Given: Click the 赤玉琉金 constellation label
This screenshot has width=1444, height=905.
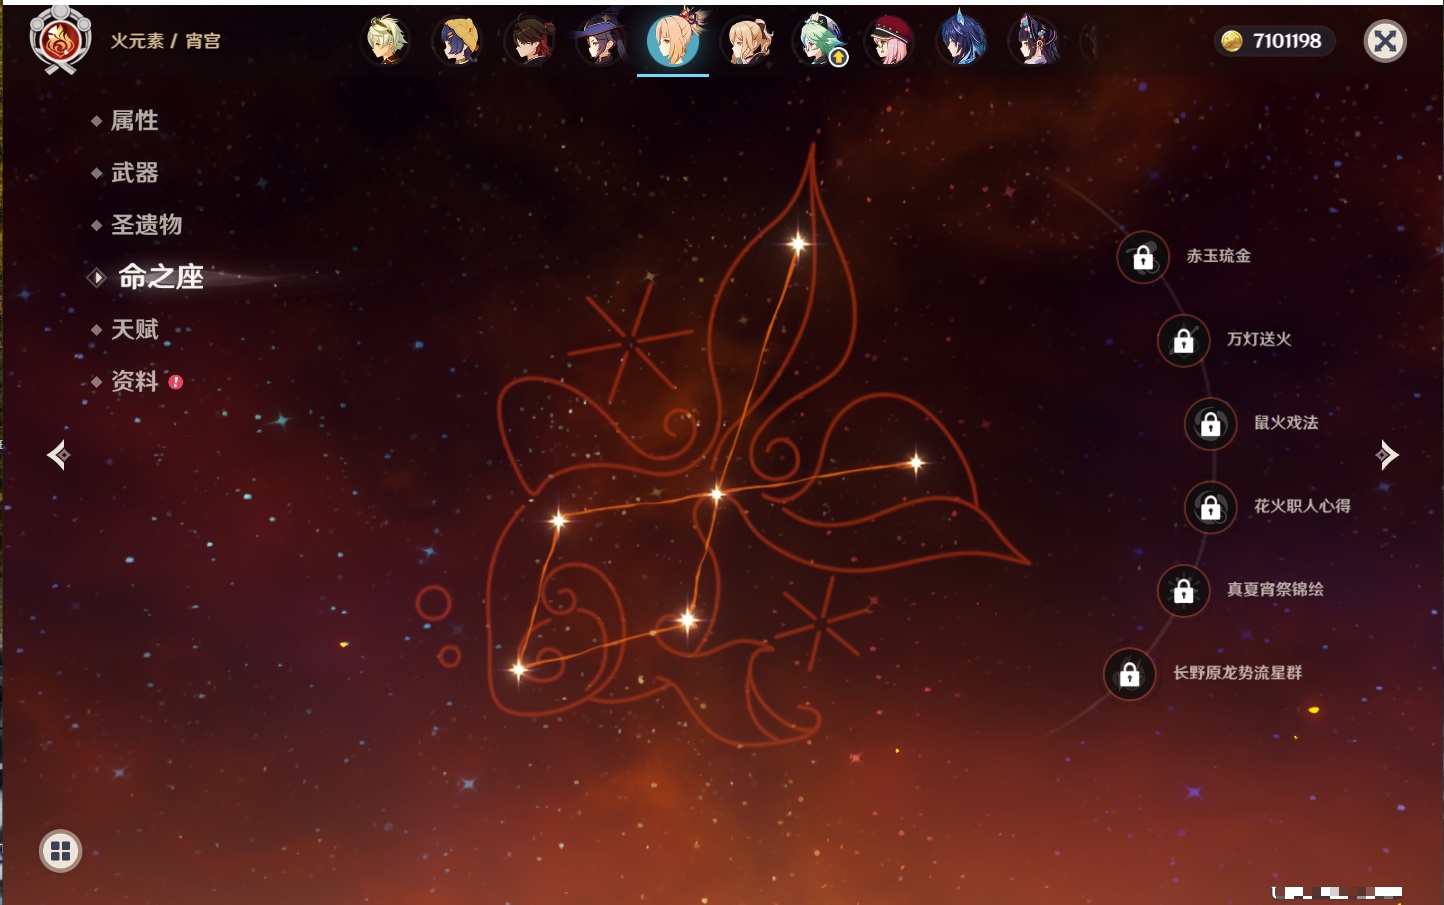Looking at the screenshot, I should coord(1218,256).
